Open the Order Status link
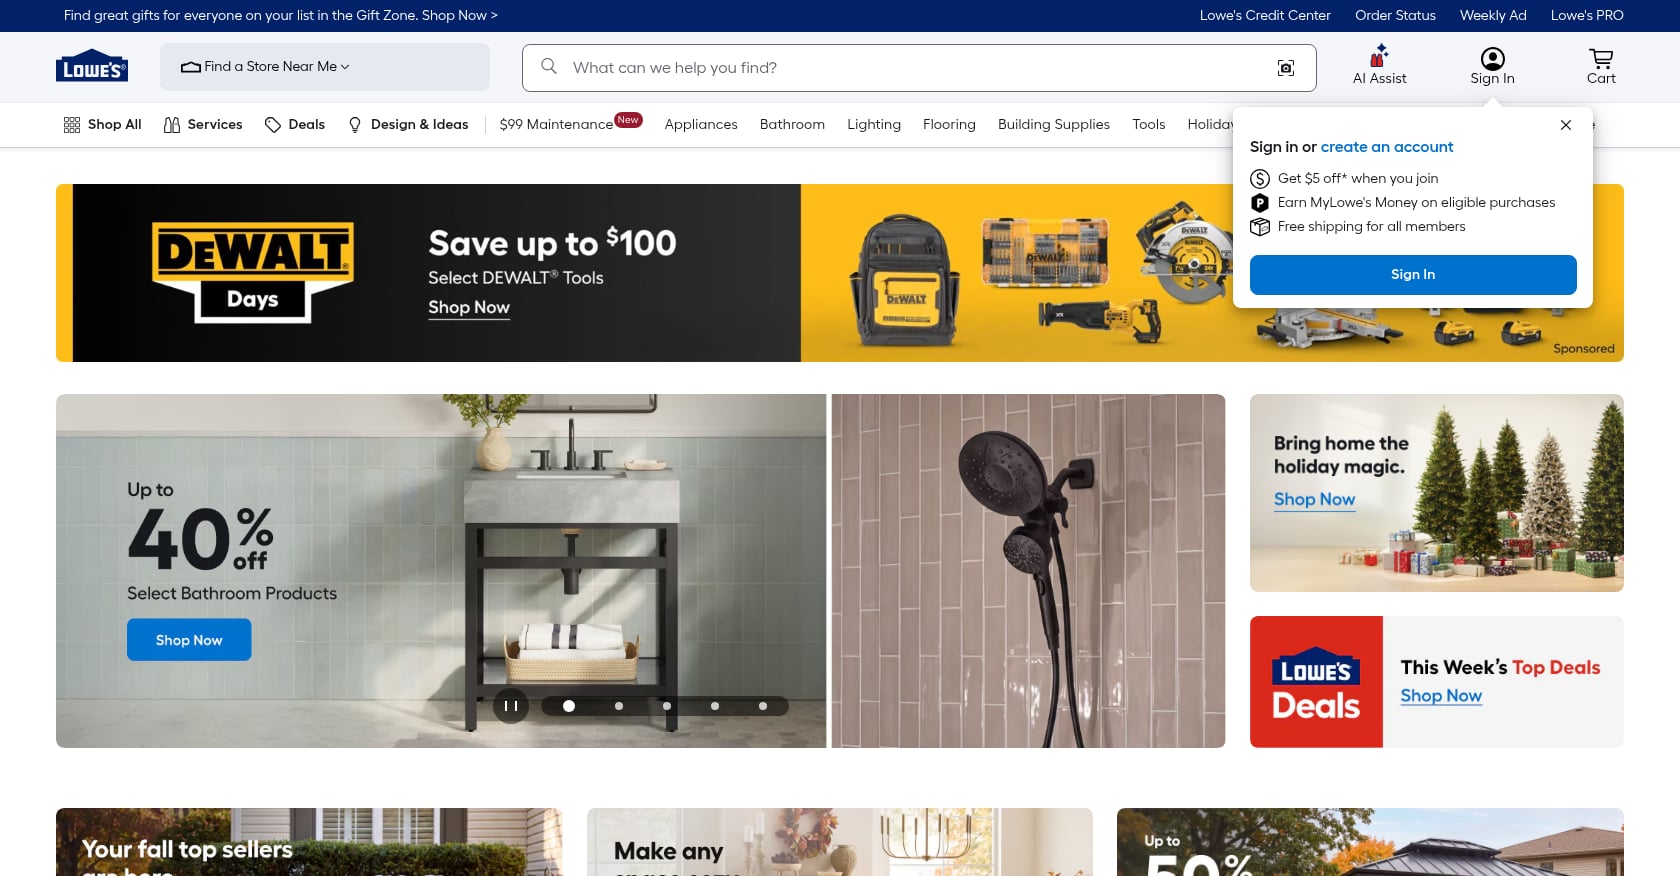This screenshot has width=1680, height=876. point(1395,16)
